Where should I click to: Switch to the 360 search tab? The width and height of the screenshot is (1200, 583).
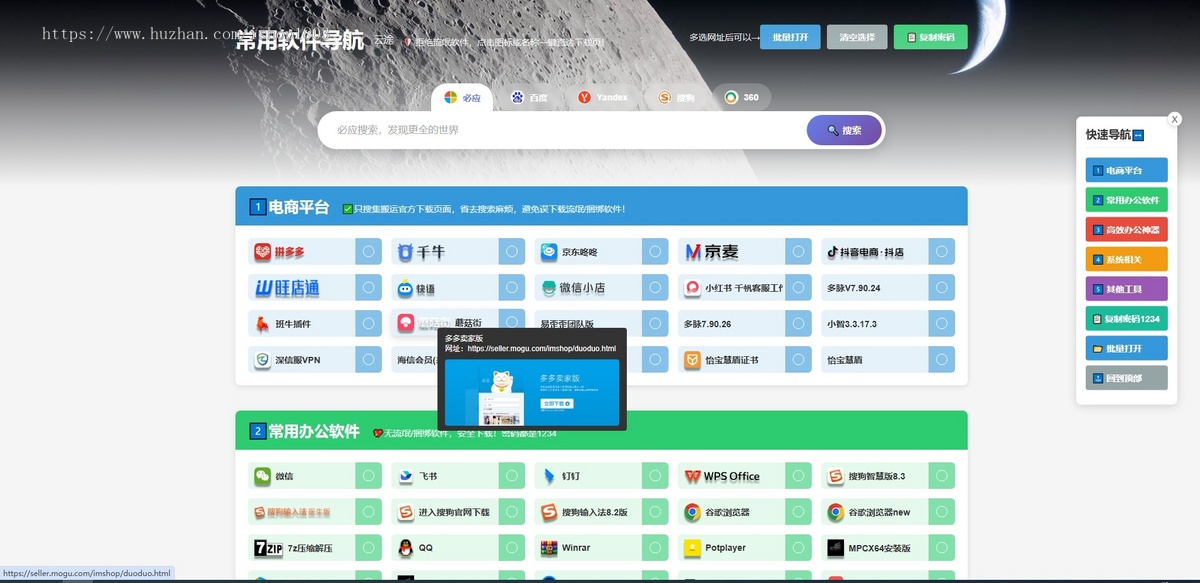tap(742, 98)
